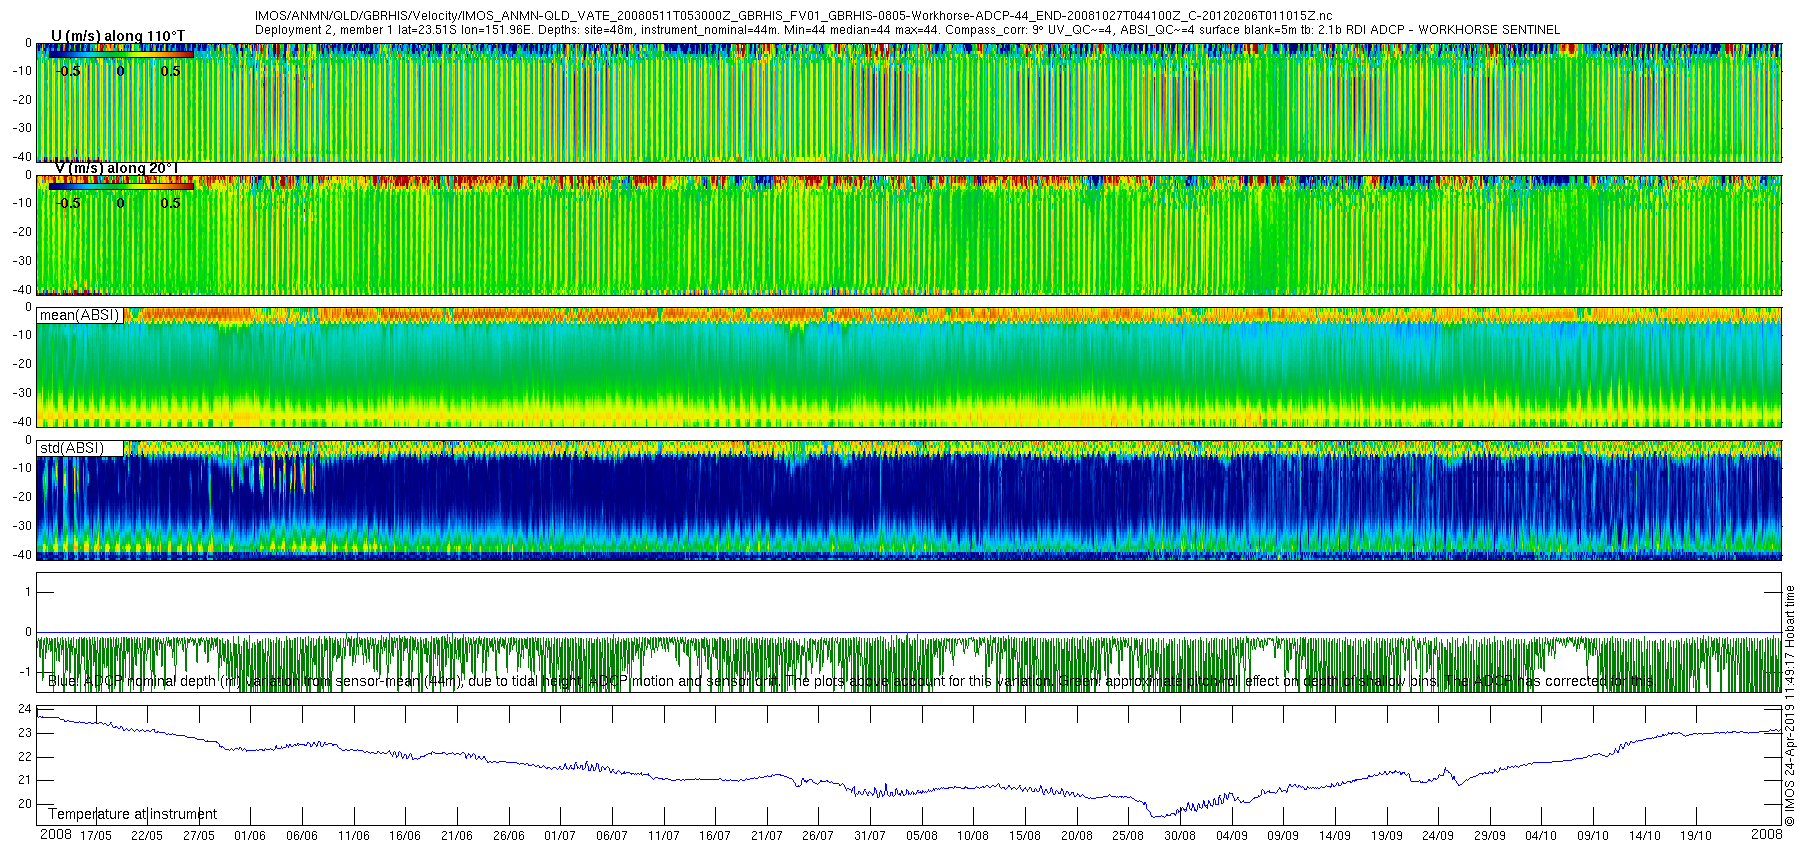The height and width of the screenshot is (850, 1800).
Task: Click the 24 tick on temperature axis
Action: pyautogui.click(x=25, y=709)
